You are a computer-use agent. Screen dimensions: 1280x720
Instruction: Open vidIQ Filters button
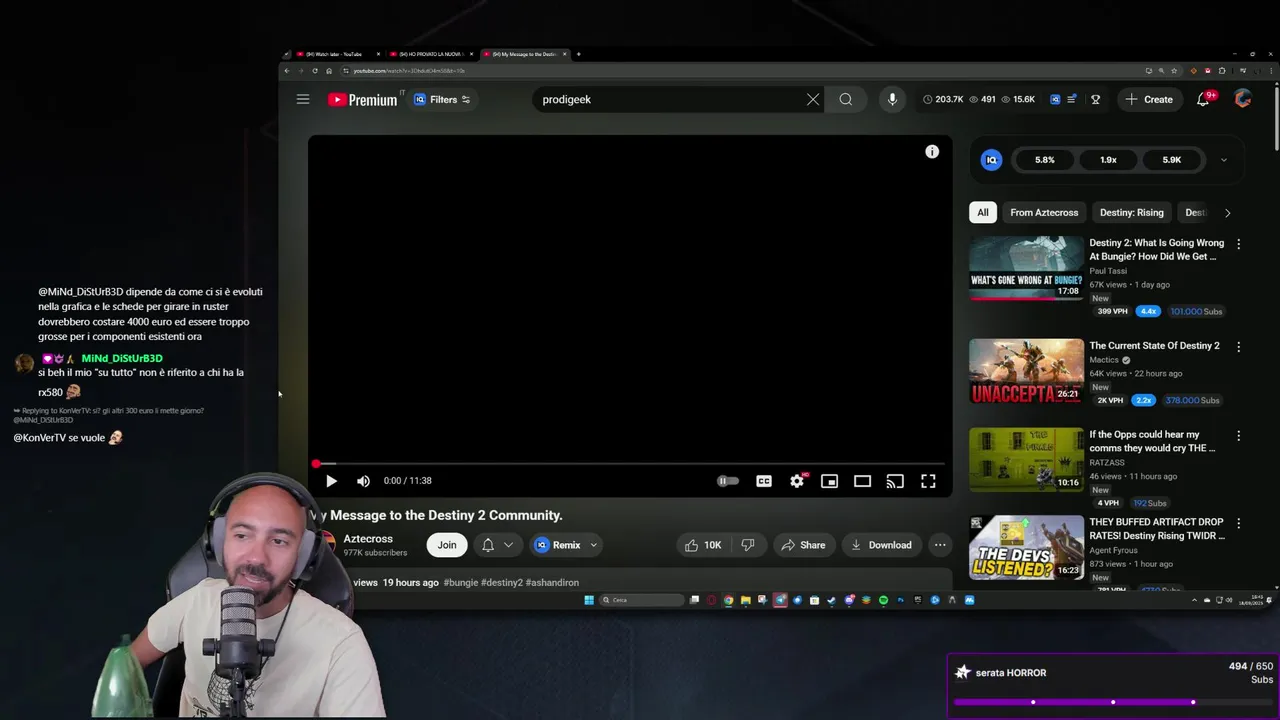click(x=442, y=99)
